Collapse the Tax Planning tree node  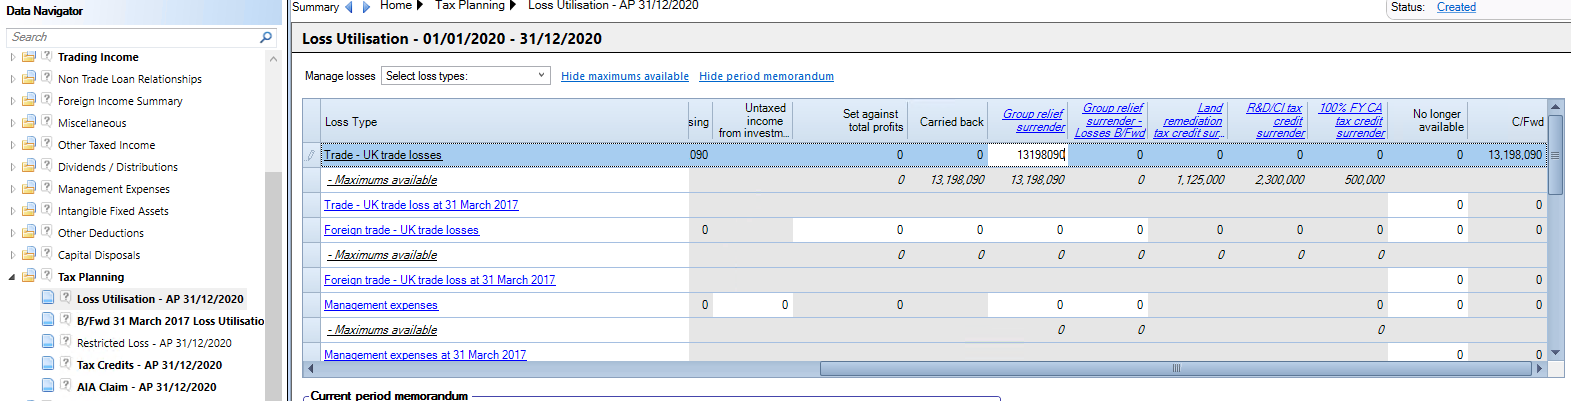coord(12,277)
